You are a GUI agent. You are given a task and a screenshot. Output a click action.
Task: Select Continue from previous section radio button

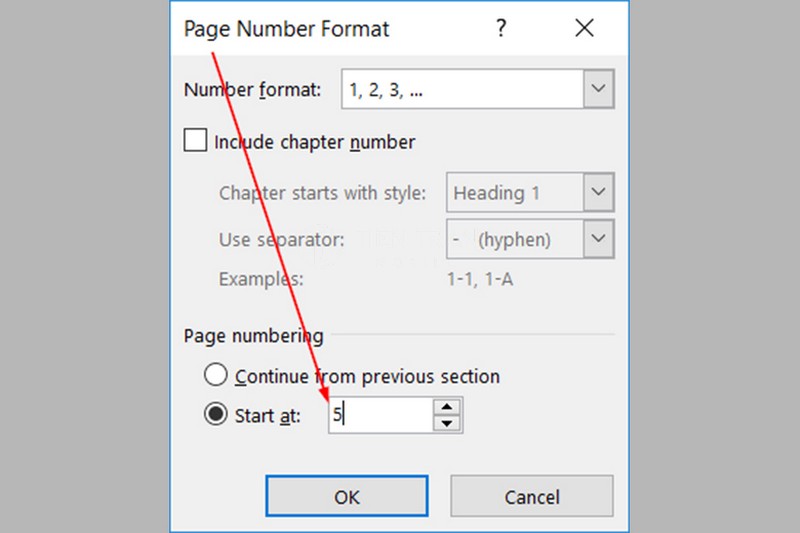(215, 376)
